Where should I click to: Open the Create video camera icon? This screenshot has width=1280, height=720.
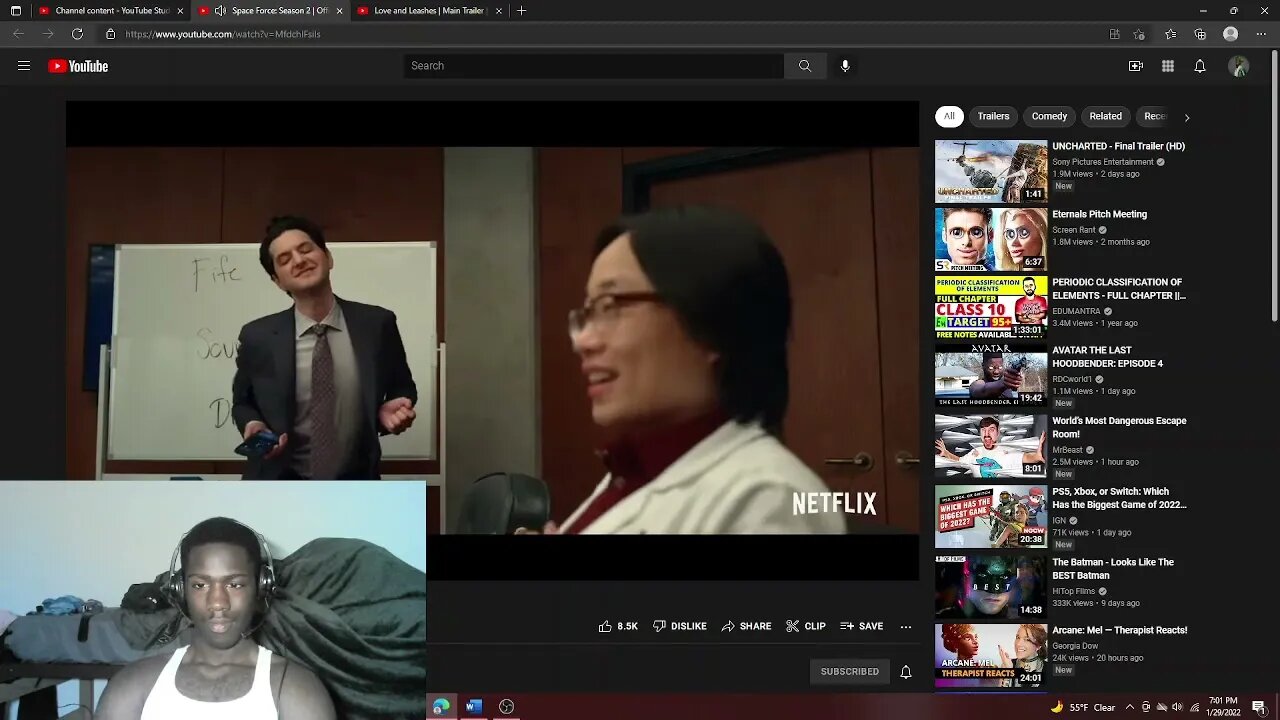coord(1136,66)
